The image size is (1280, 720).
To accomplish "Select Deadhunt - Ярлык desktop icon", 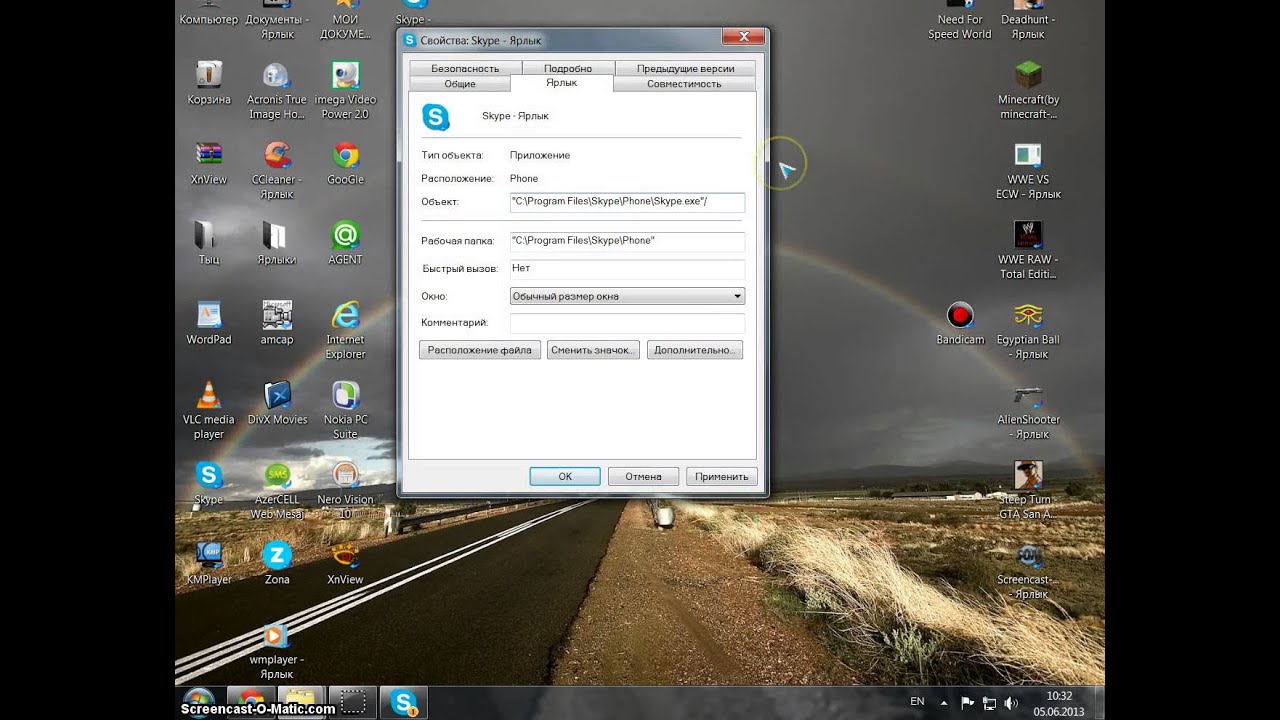I will (1028, 20).
